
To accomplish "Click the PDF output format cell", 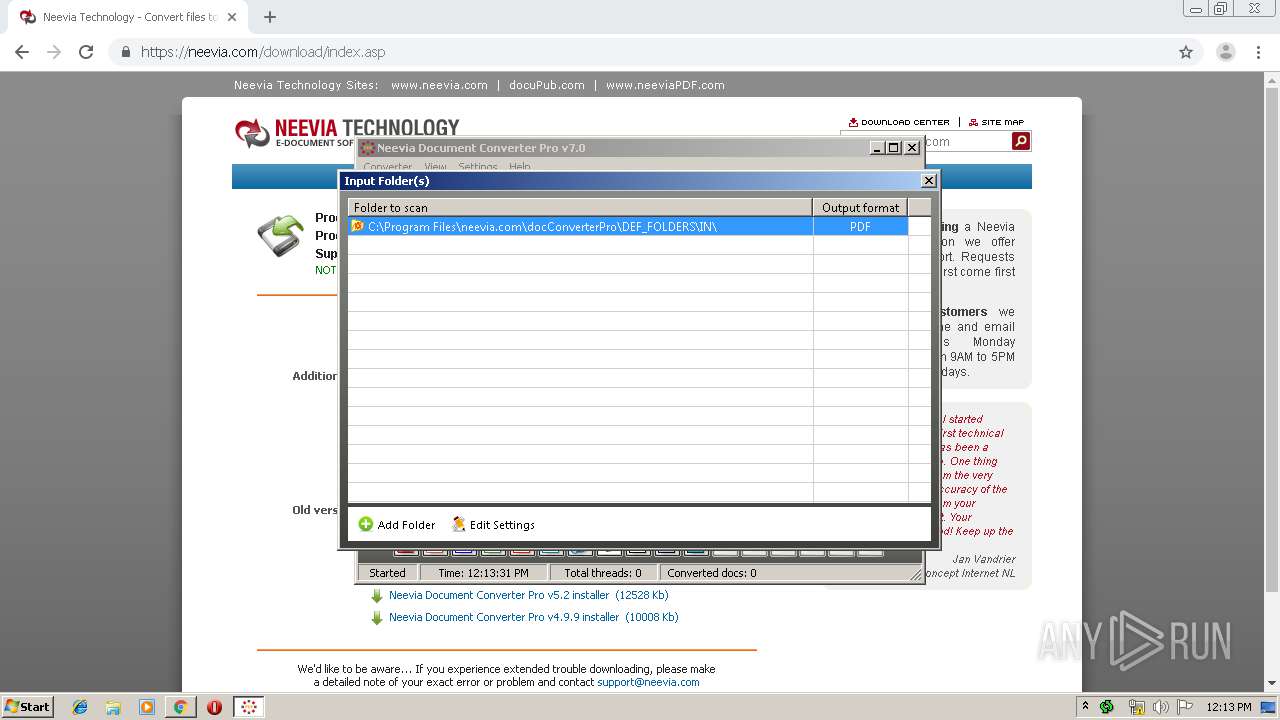I will click(860, 226).
